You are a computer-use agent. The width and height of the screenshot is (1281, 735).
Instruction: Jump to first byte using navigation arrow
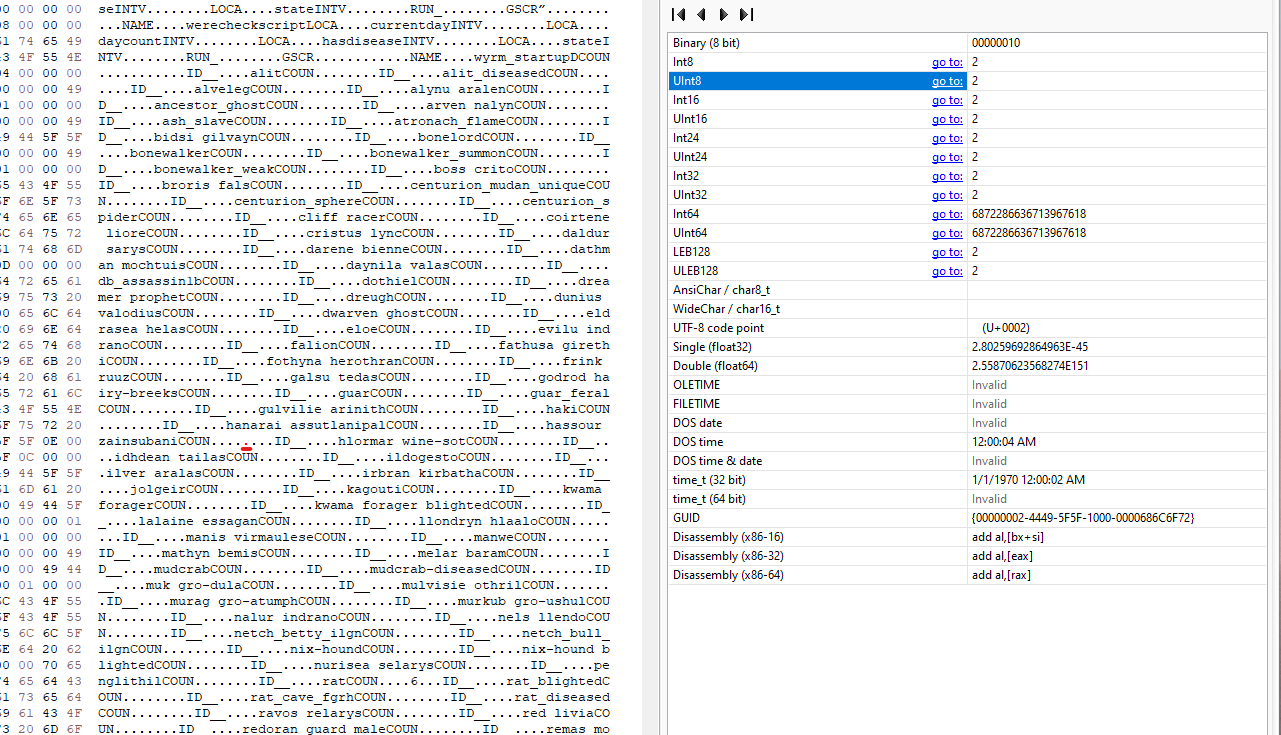click(679, 15)
